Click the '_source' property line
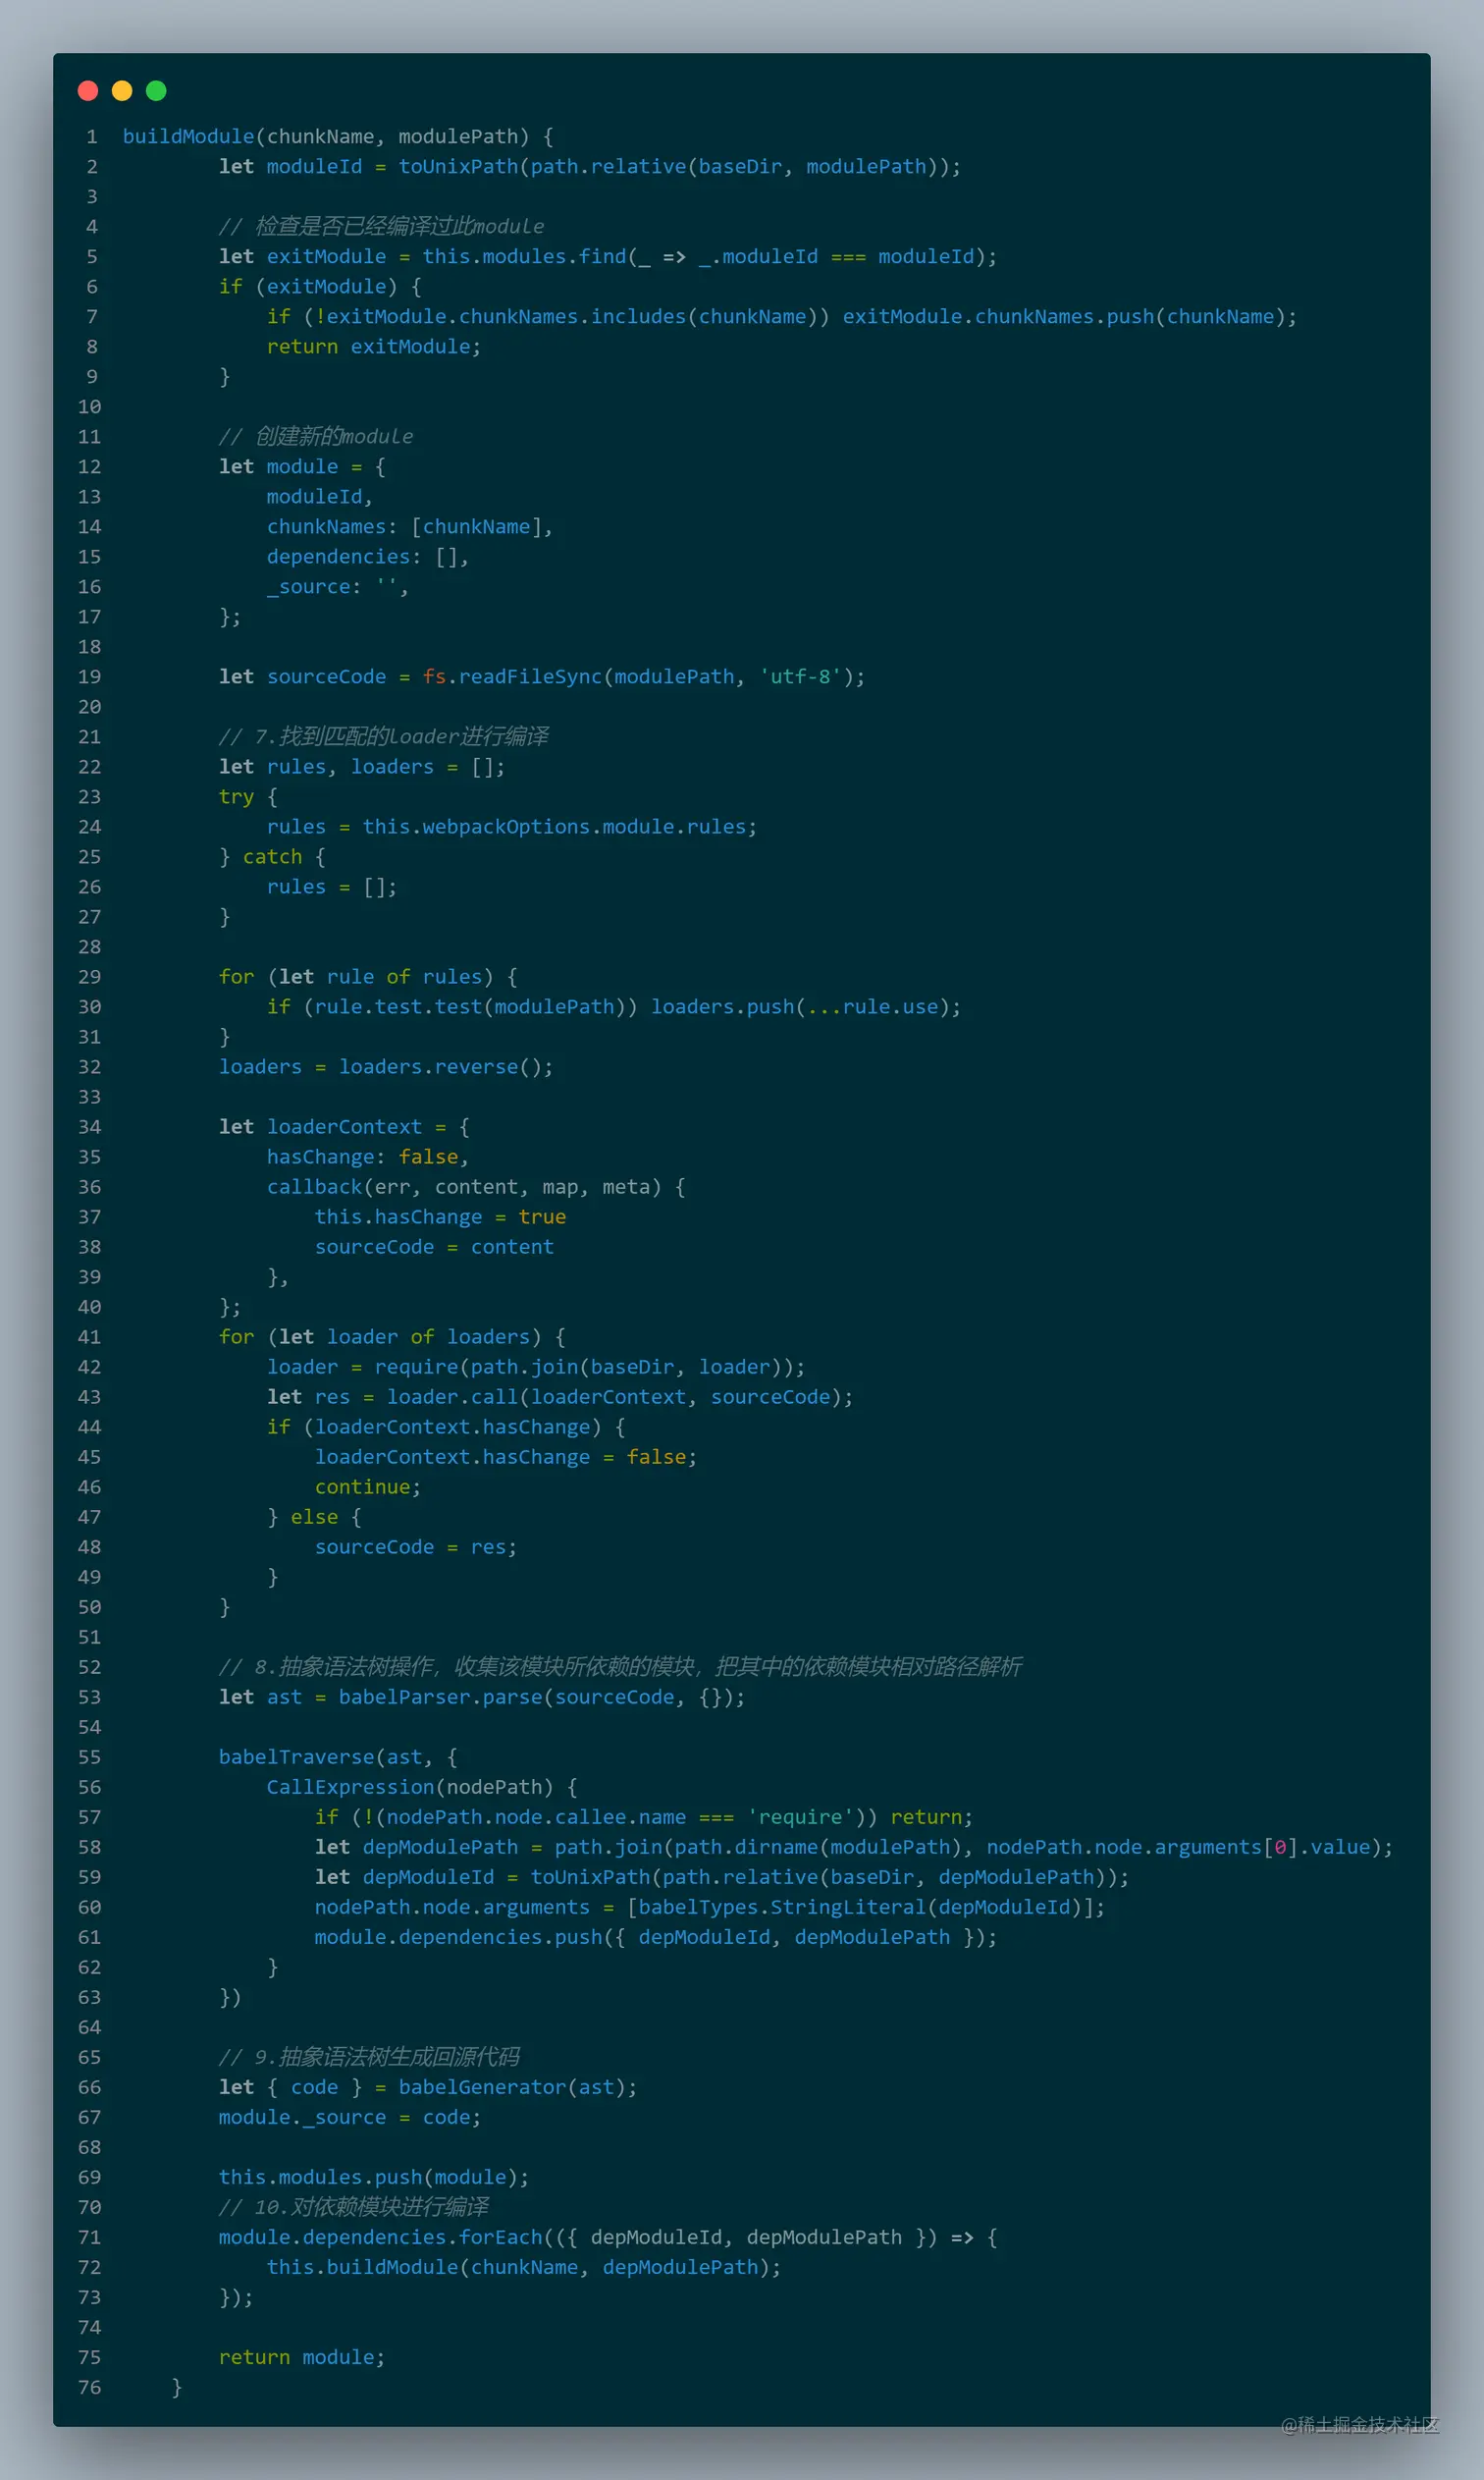 (338, 586)
